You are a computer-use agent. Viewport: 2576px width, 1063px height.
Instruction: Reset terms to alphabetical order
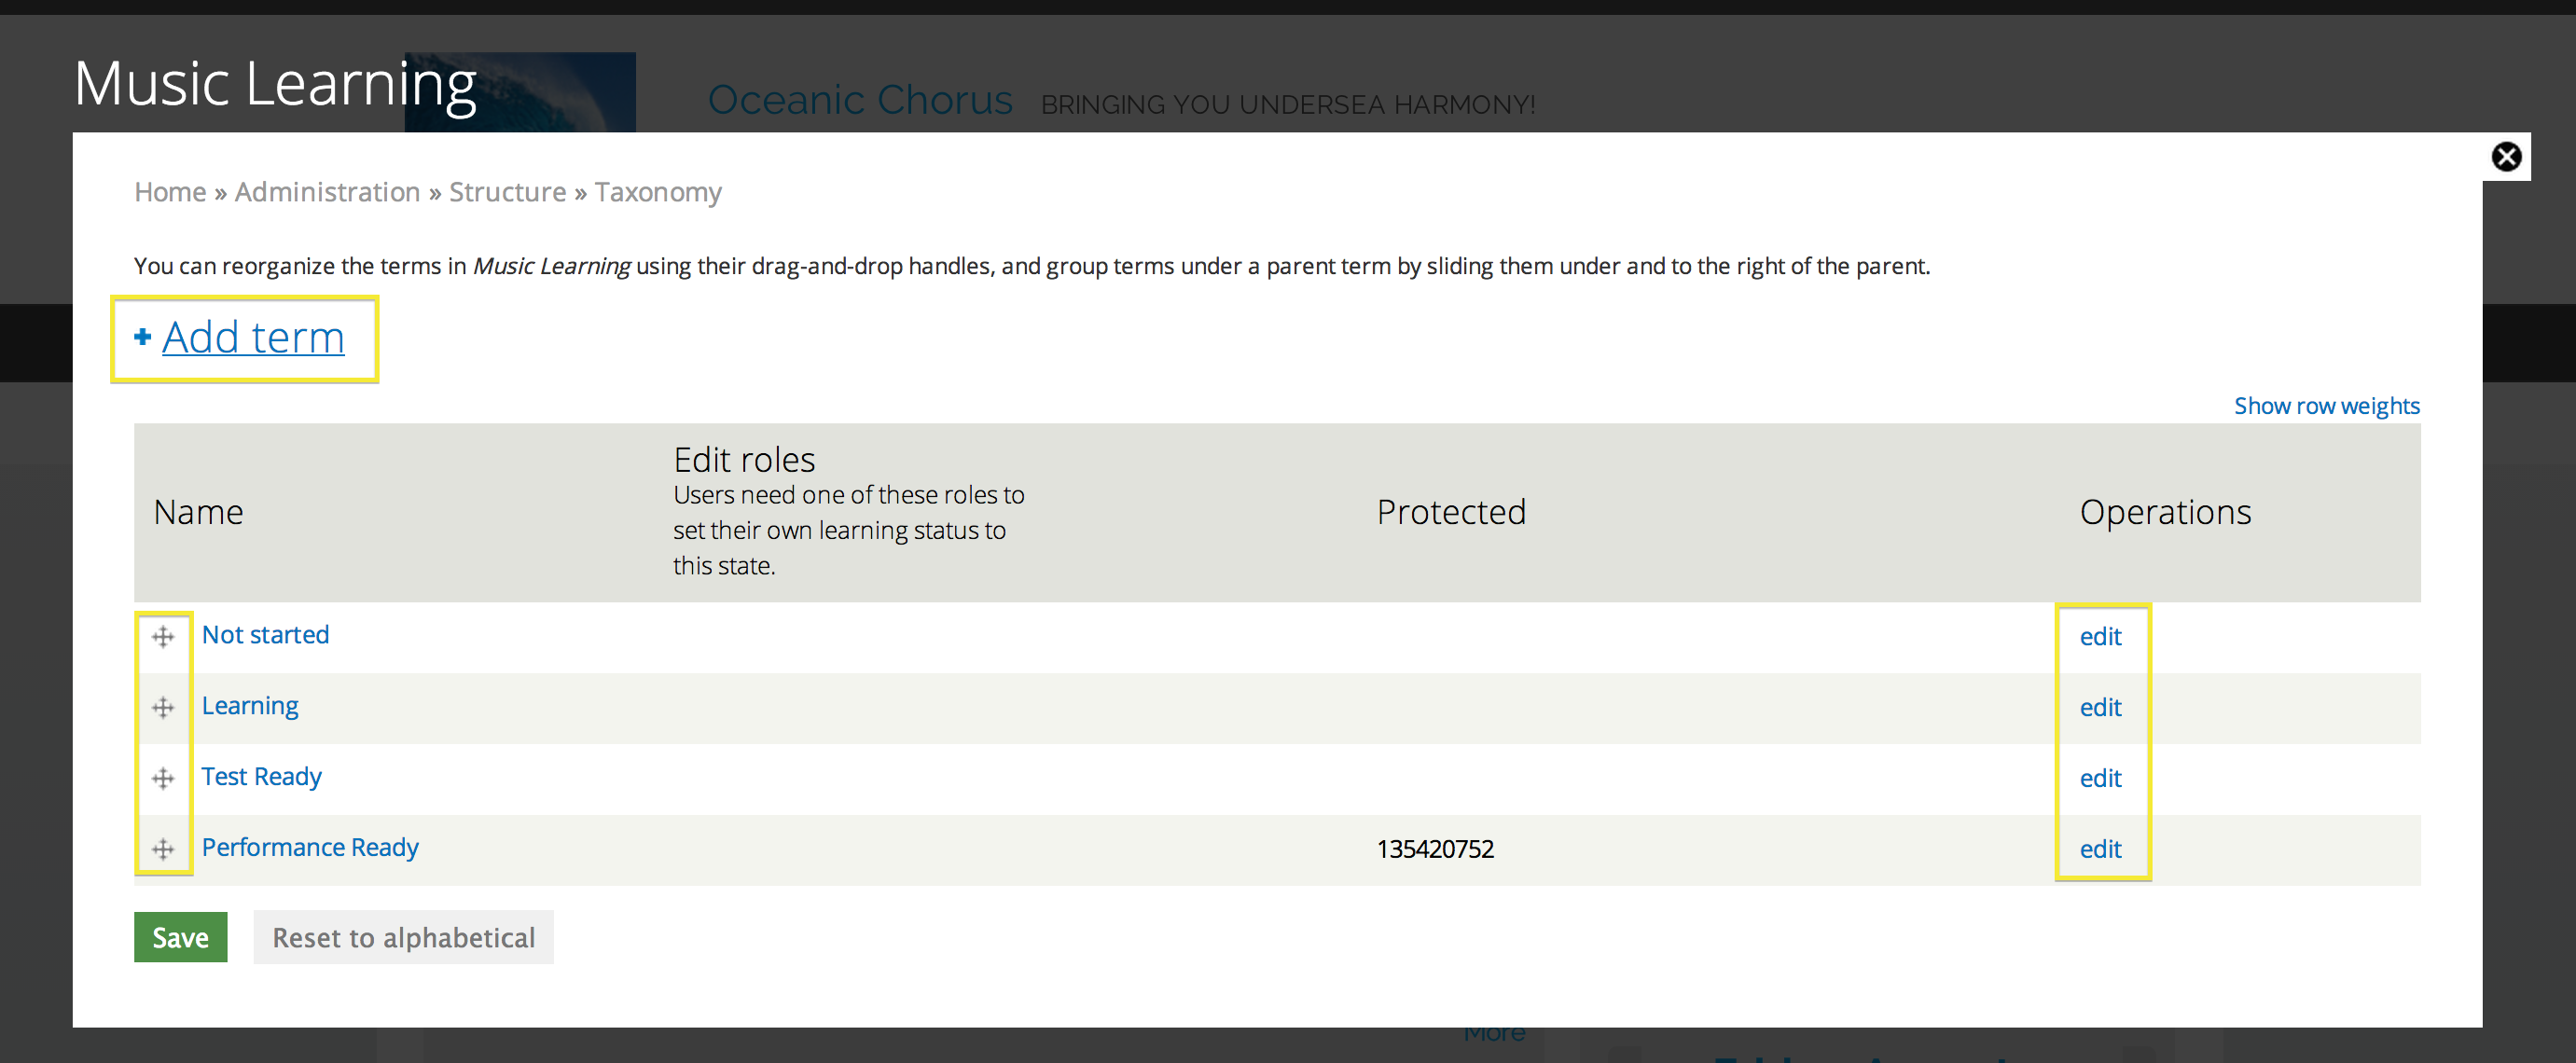coord(404,938)
